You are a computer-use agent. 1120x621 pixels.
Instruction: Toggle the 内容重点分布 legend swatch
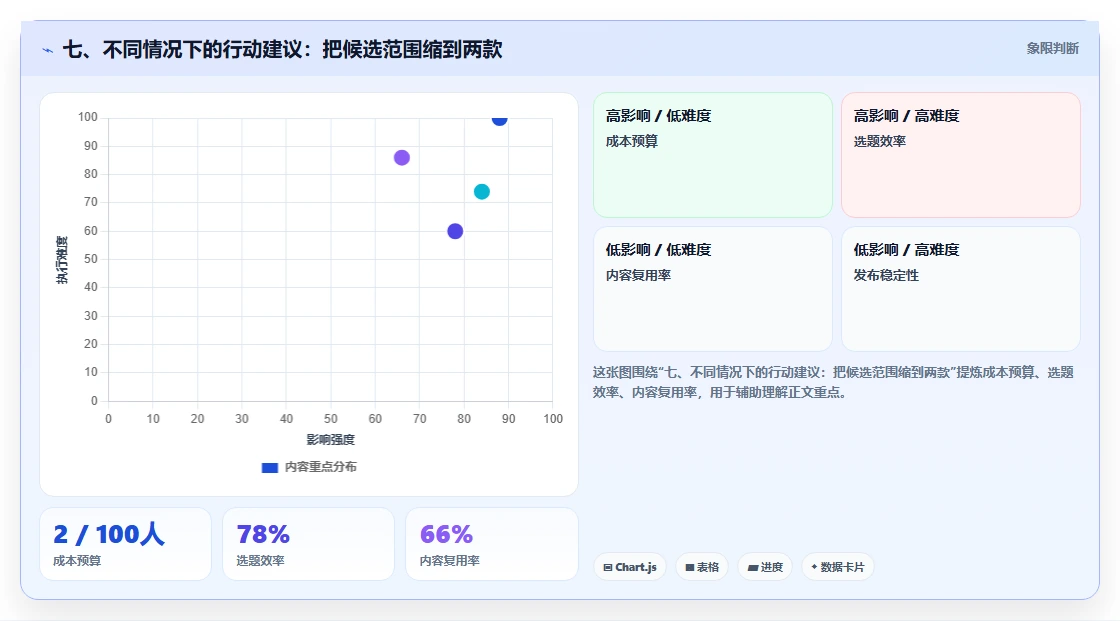click(x=269, y=467)
